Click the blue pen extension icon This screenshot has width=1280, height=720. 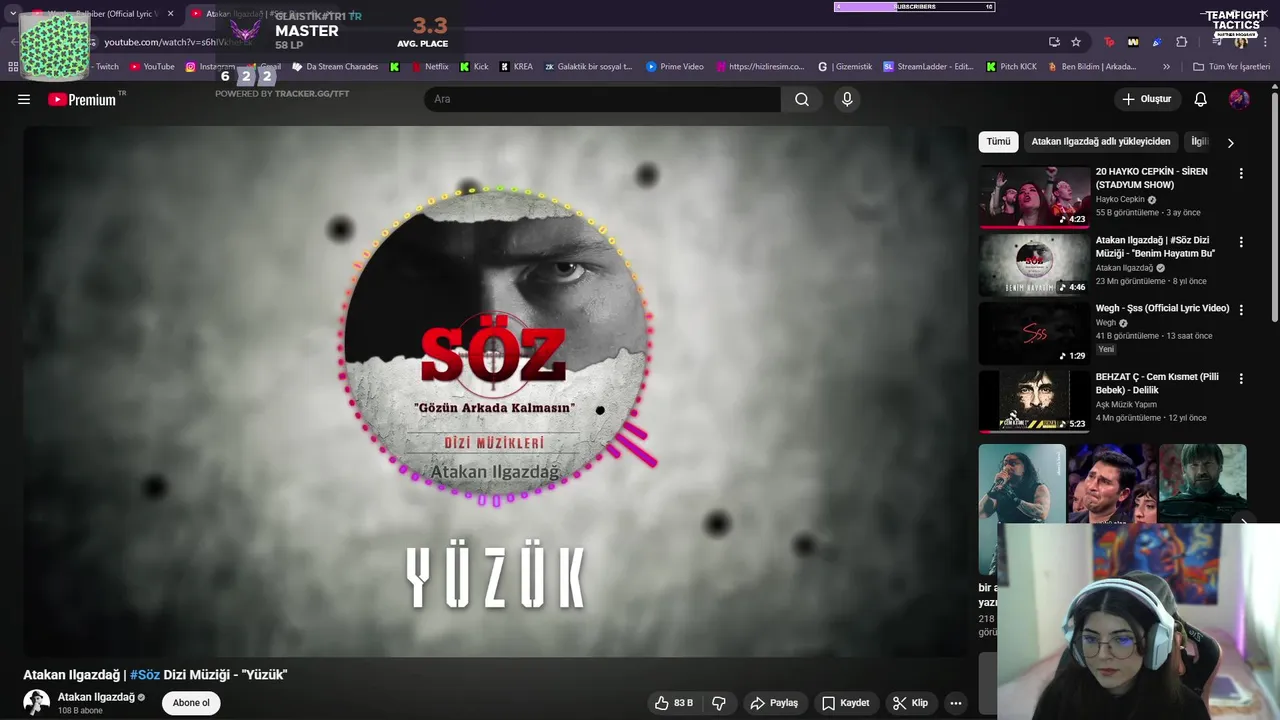[1157, 42]
